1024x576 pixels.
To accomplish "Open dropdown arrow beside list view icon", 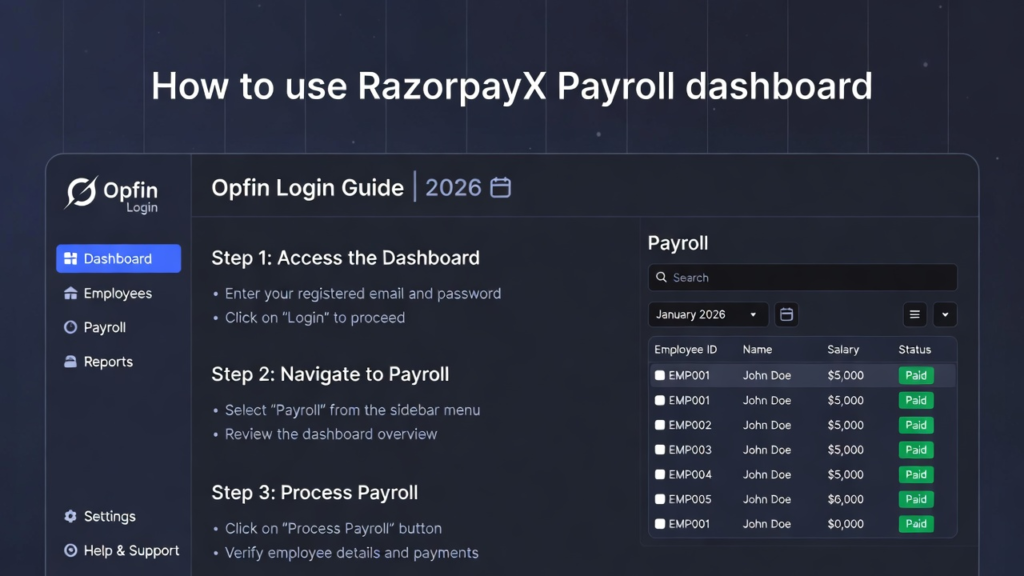I will pos(945,315).
